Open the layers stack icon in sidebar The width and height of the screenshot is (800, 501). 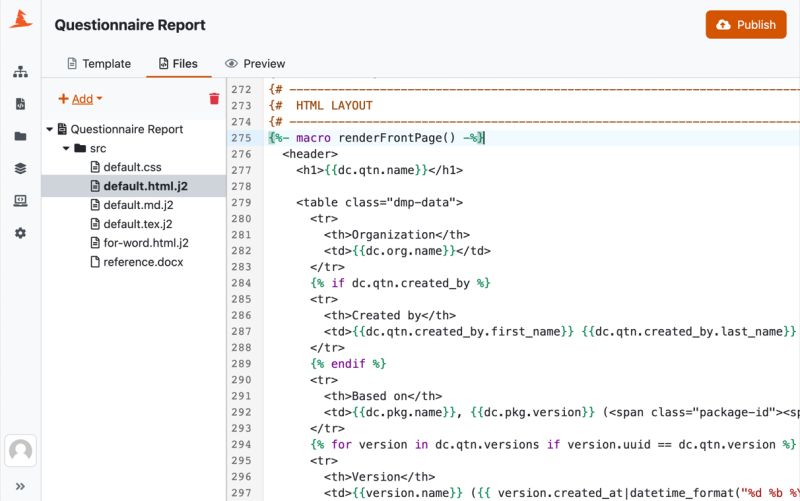click(x=20, y=168)
